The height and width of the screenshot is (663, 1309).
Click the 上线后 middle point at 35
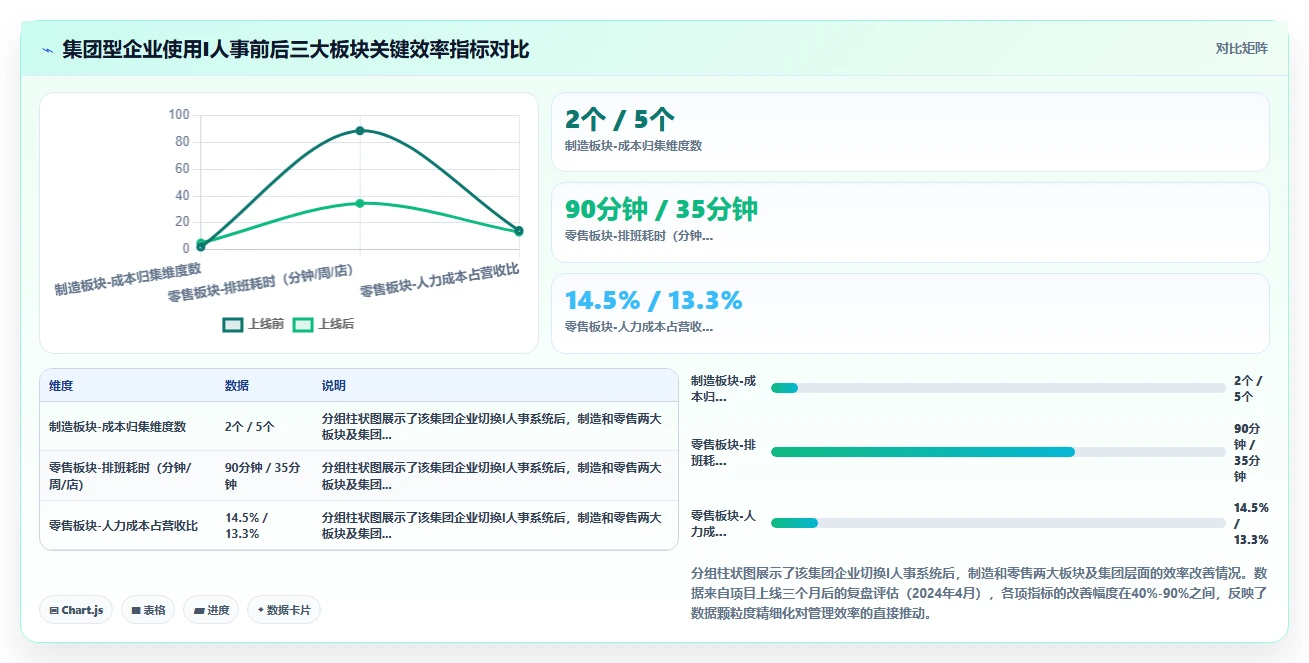360,203
